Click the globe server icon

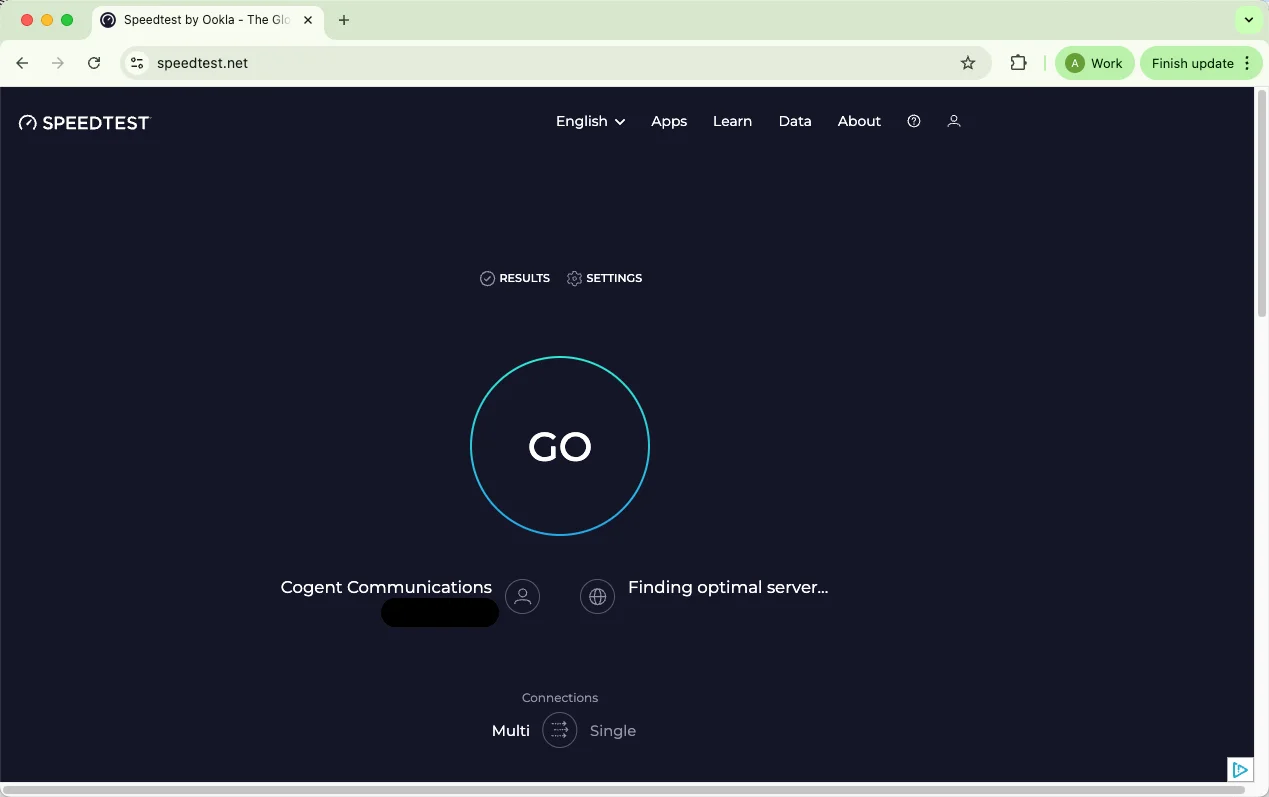click(597, 597)
